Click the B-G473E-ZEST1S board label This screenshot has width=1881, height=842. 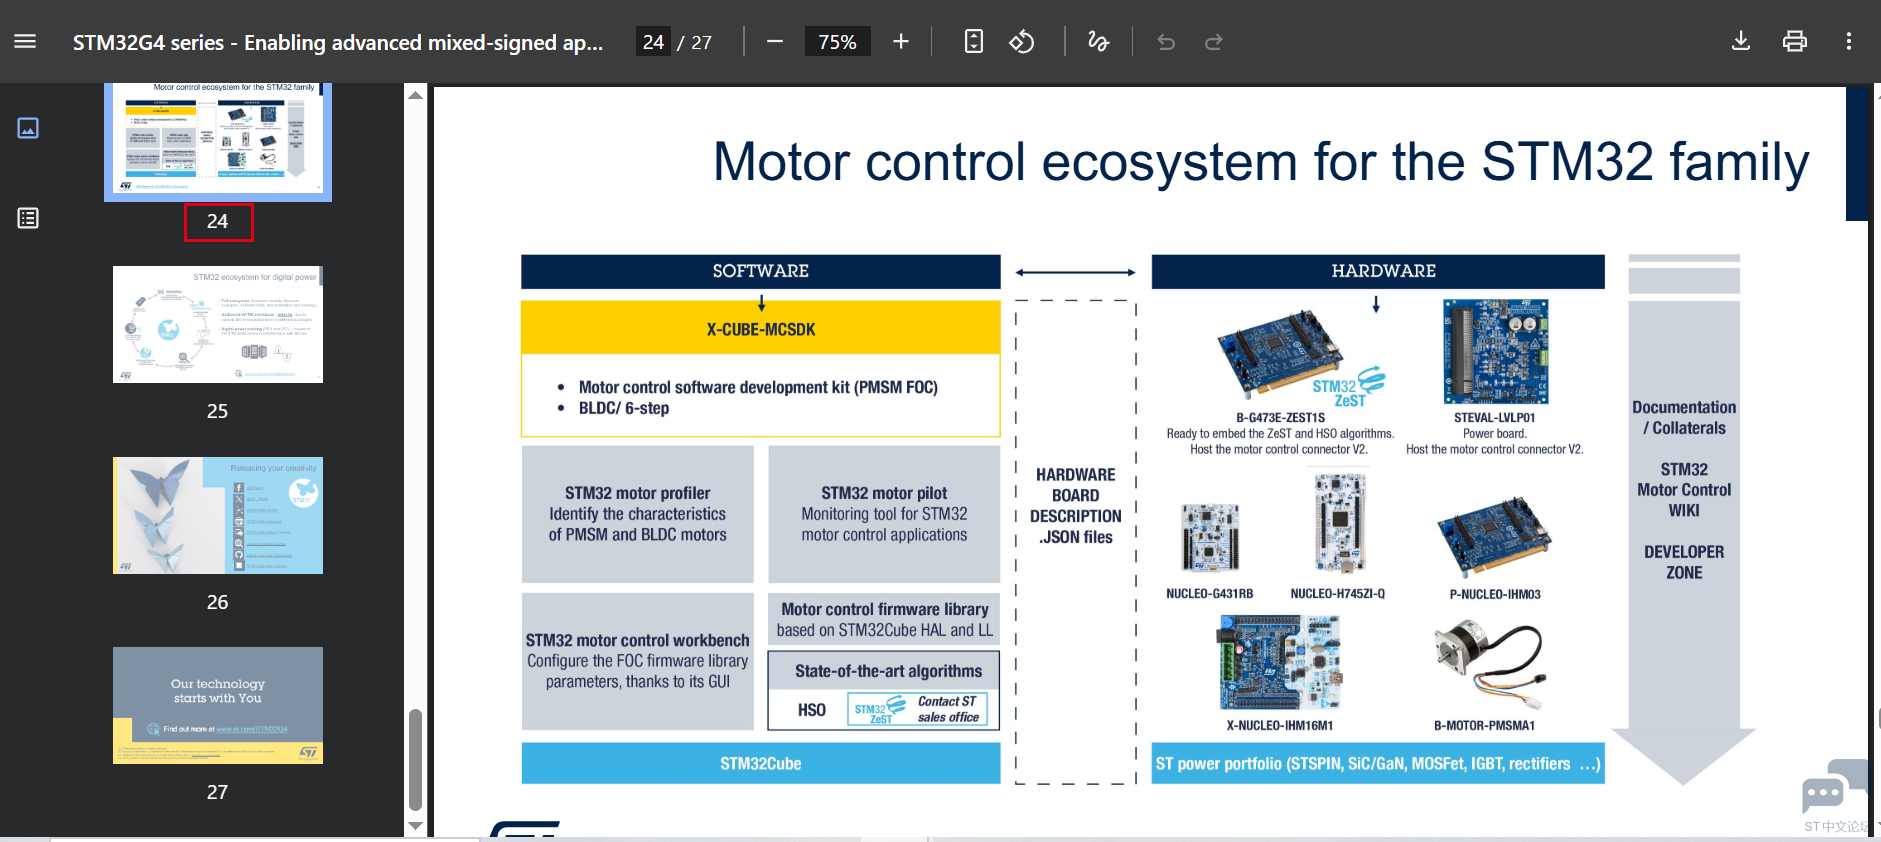point(1281,418)
